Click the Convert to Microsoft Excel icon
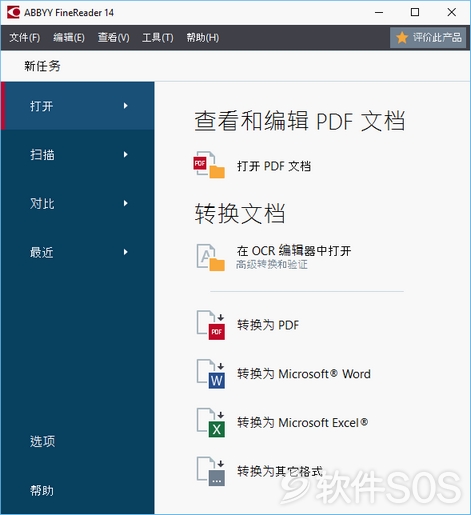 pos(210,422)
